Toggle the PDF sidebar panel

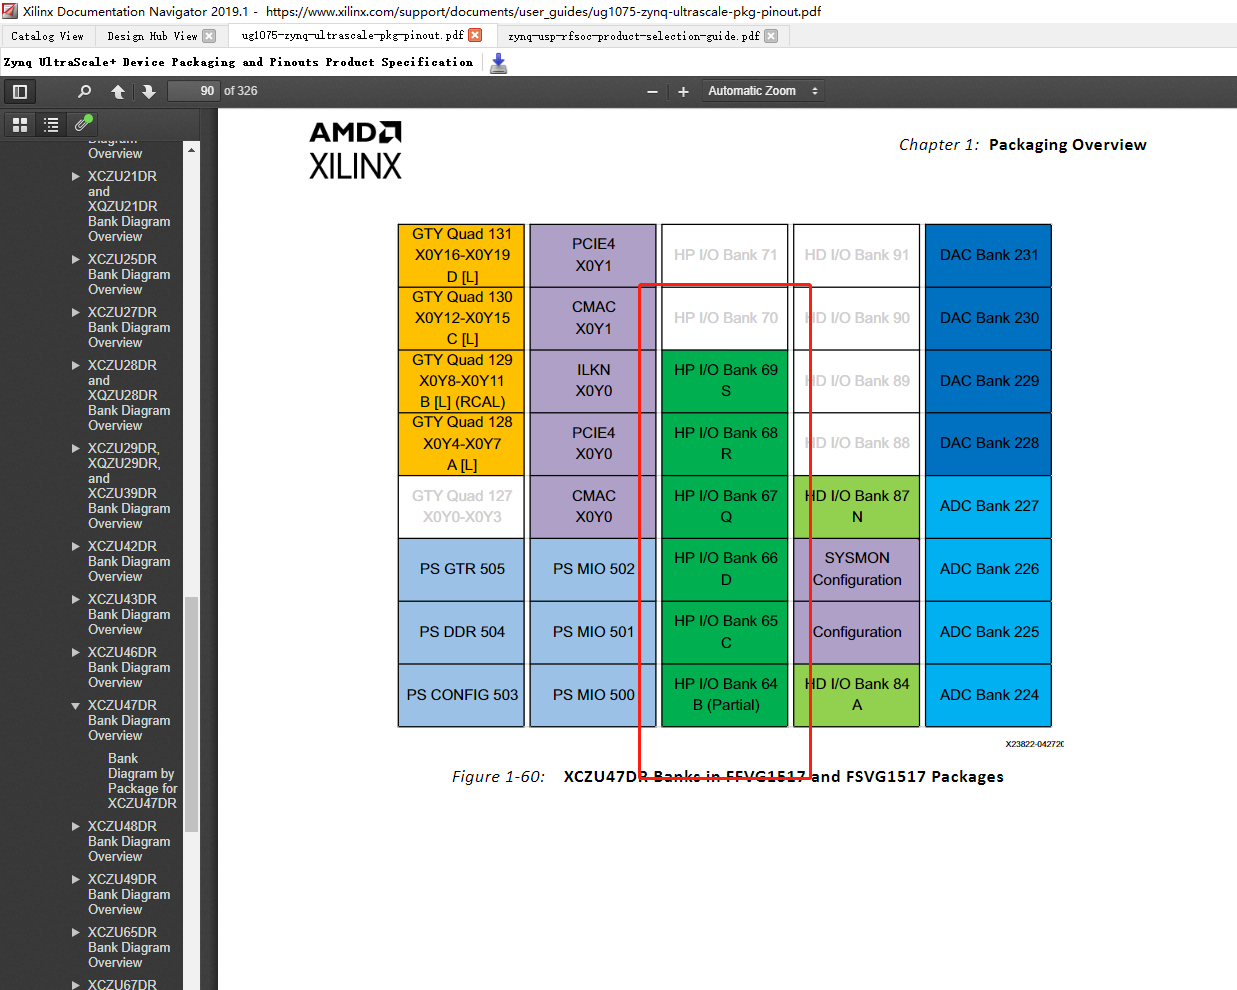(x=20, y=91)
